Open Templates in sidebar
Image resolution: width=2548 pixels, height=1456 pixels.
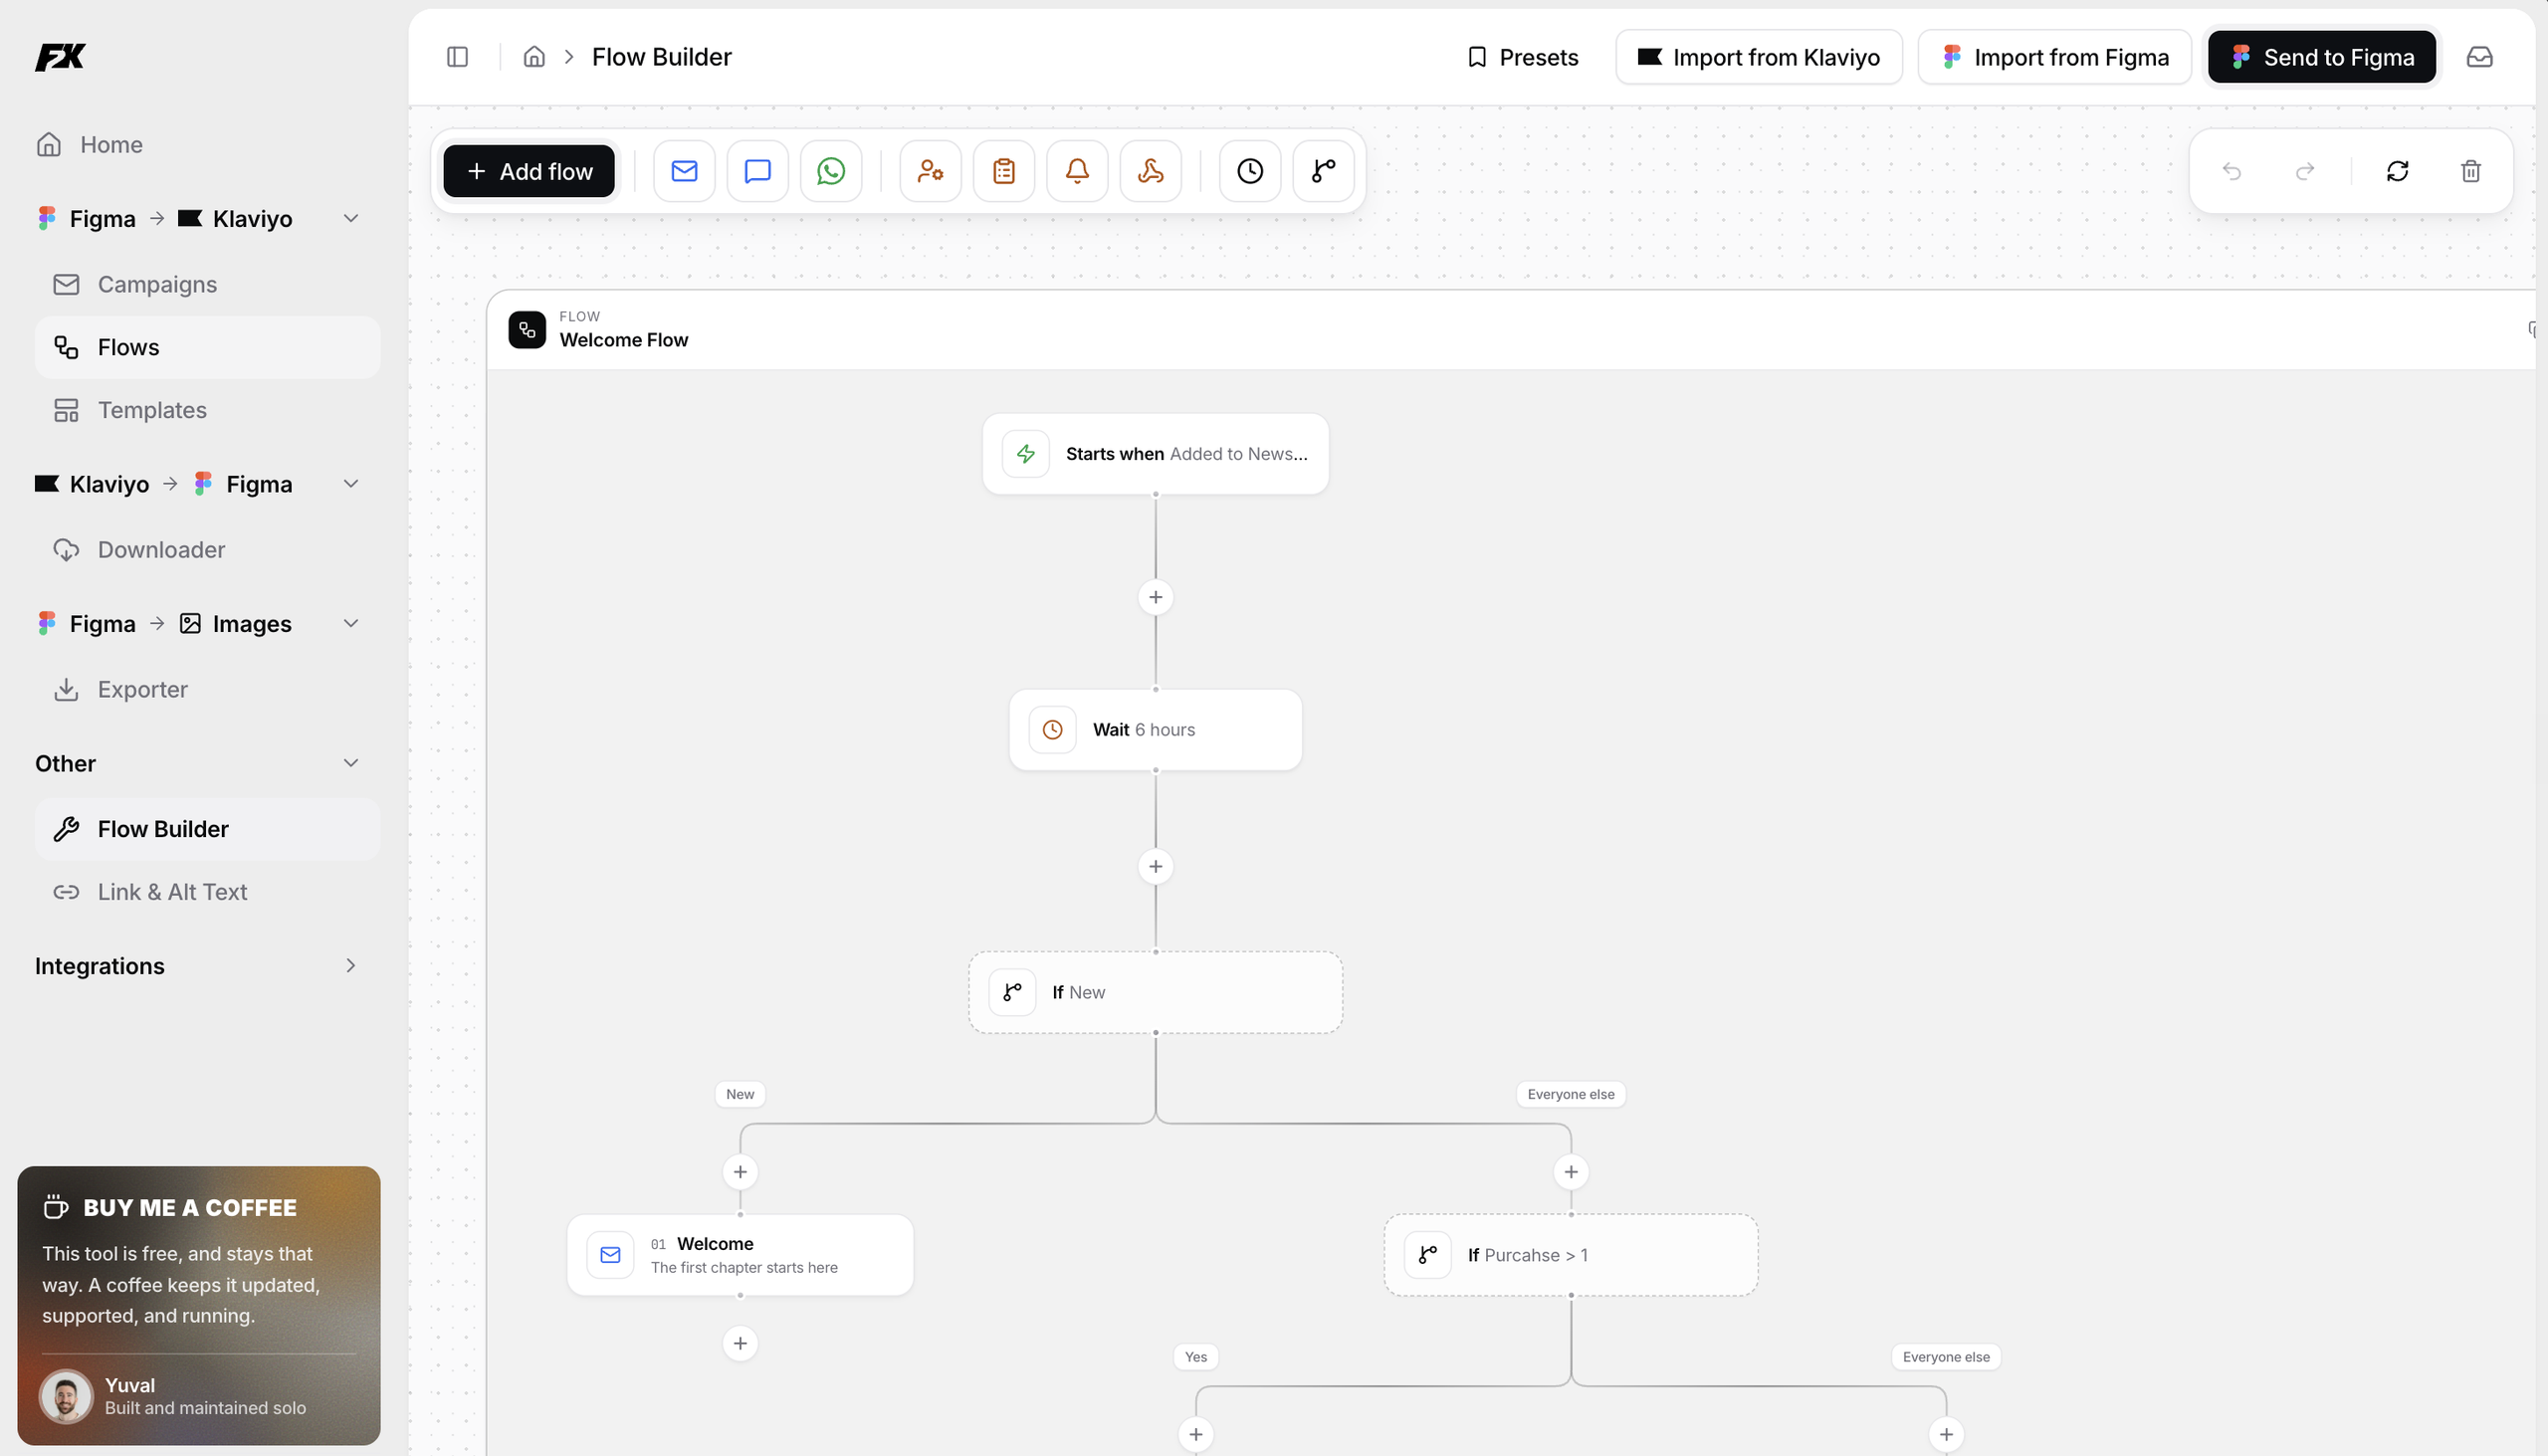coord(208,410)
